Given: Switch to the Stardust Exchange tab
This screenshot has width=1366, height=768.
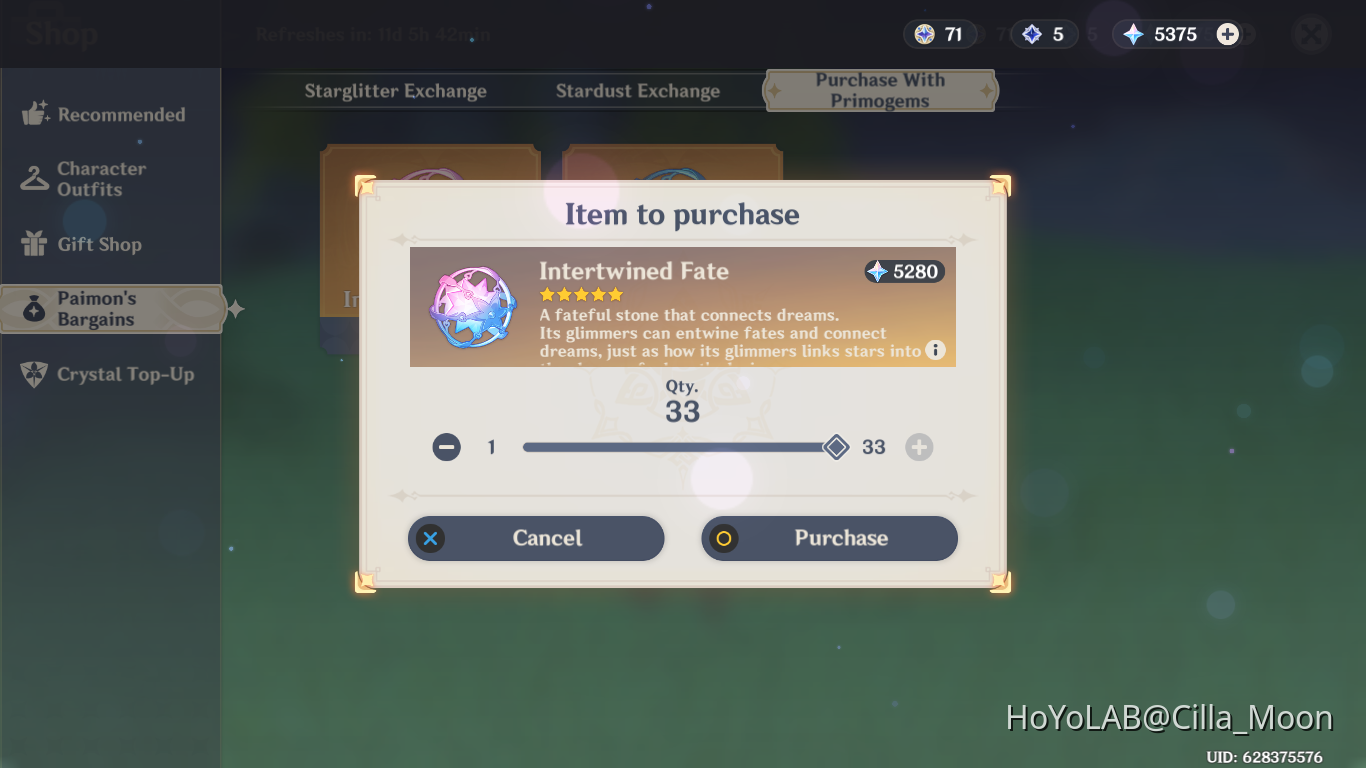Looking at the screenshot, I should tap(638, 91).
